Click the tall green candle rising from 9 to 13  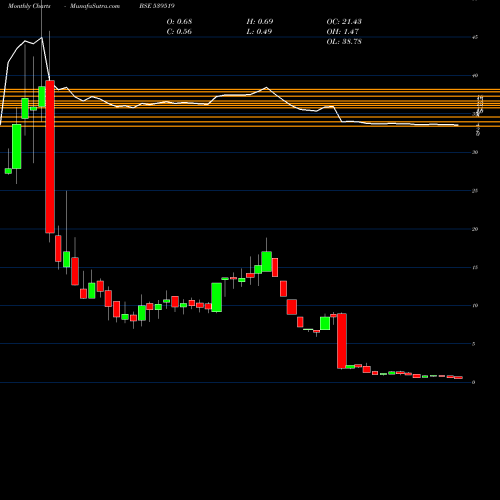217,297
